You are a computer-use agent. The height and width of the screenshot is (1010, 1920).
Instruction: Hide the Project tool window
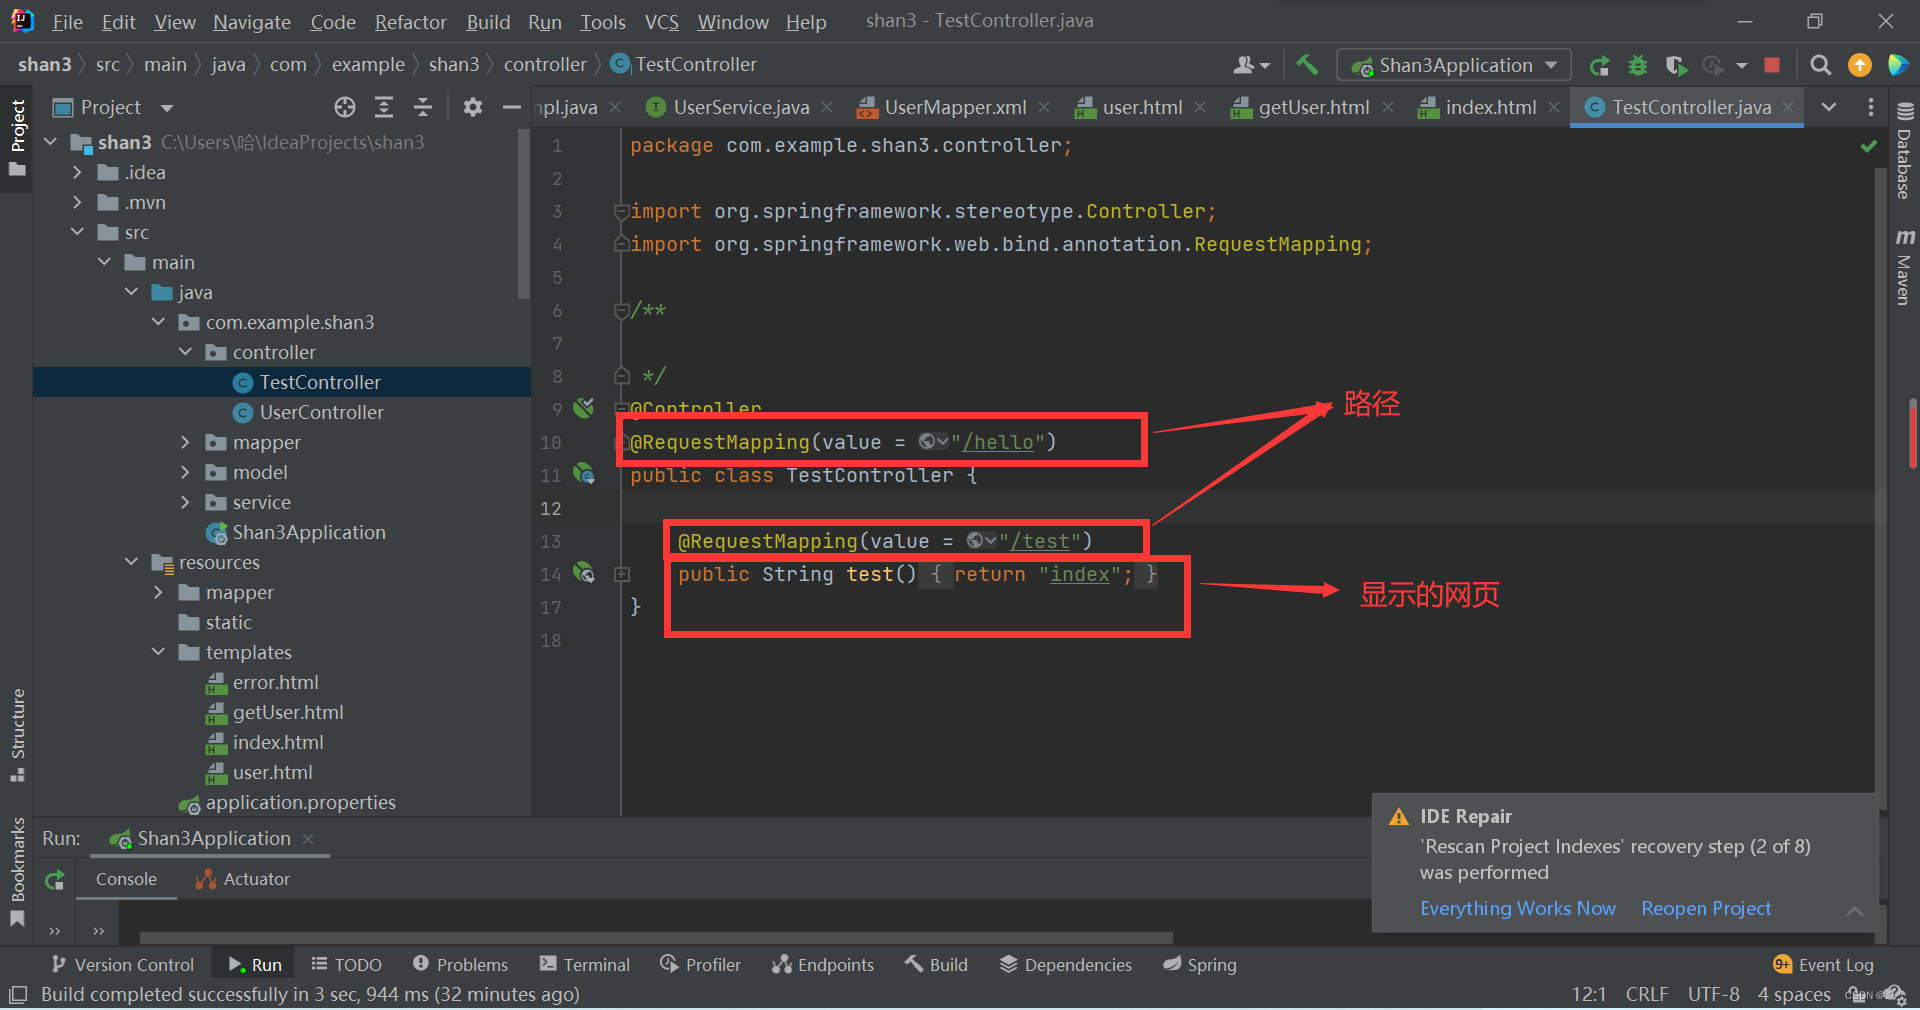click(x=511, y=107)
